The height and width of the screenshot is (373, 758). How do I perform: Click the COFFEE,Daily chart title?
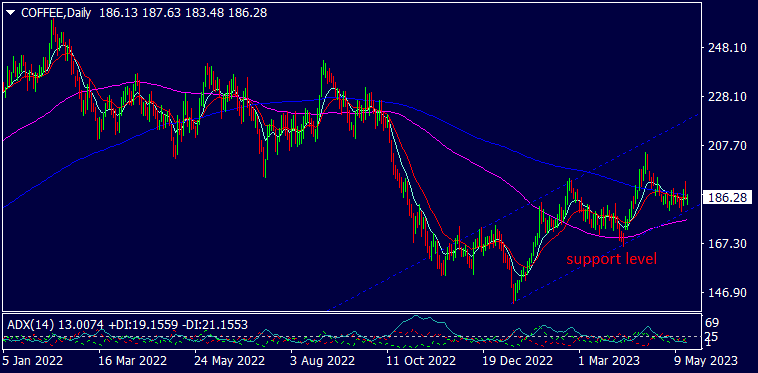click(x=56, y=13)
